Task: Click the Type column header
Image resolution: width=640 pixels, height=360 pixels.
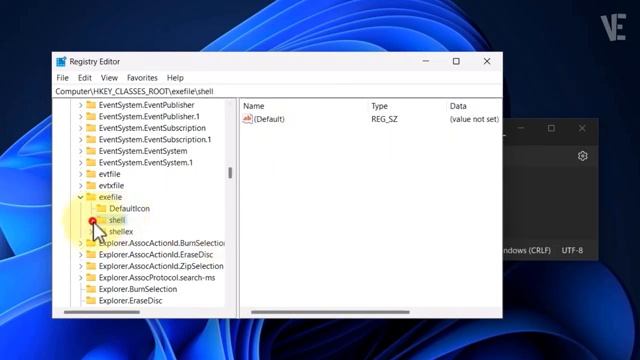Action: tap(380, 106)
